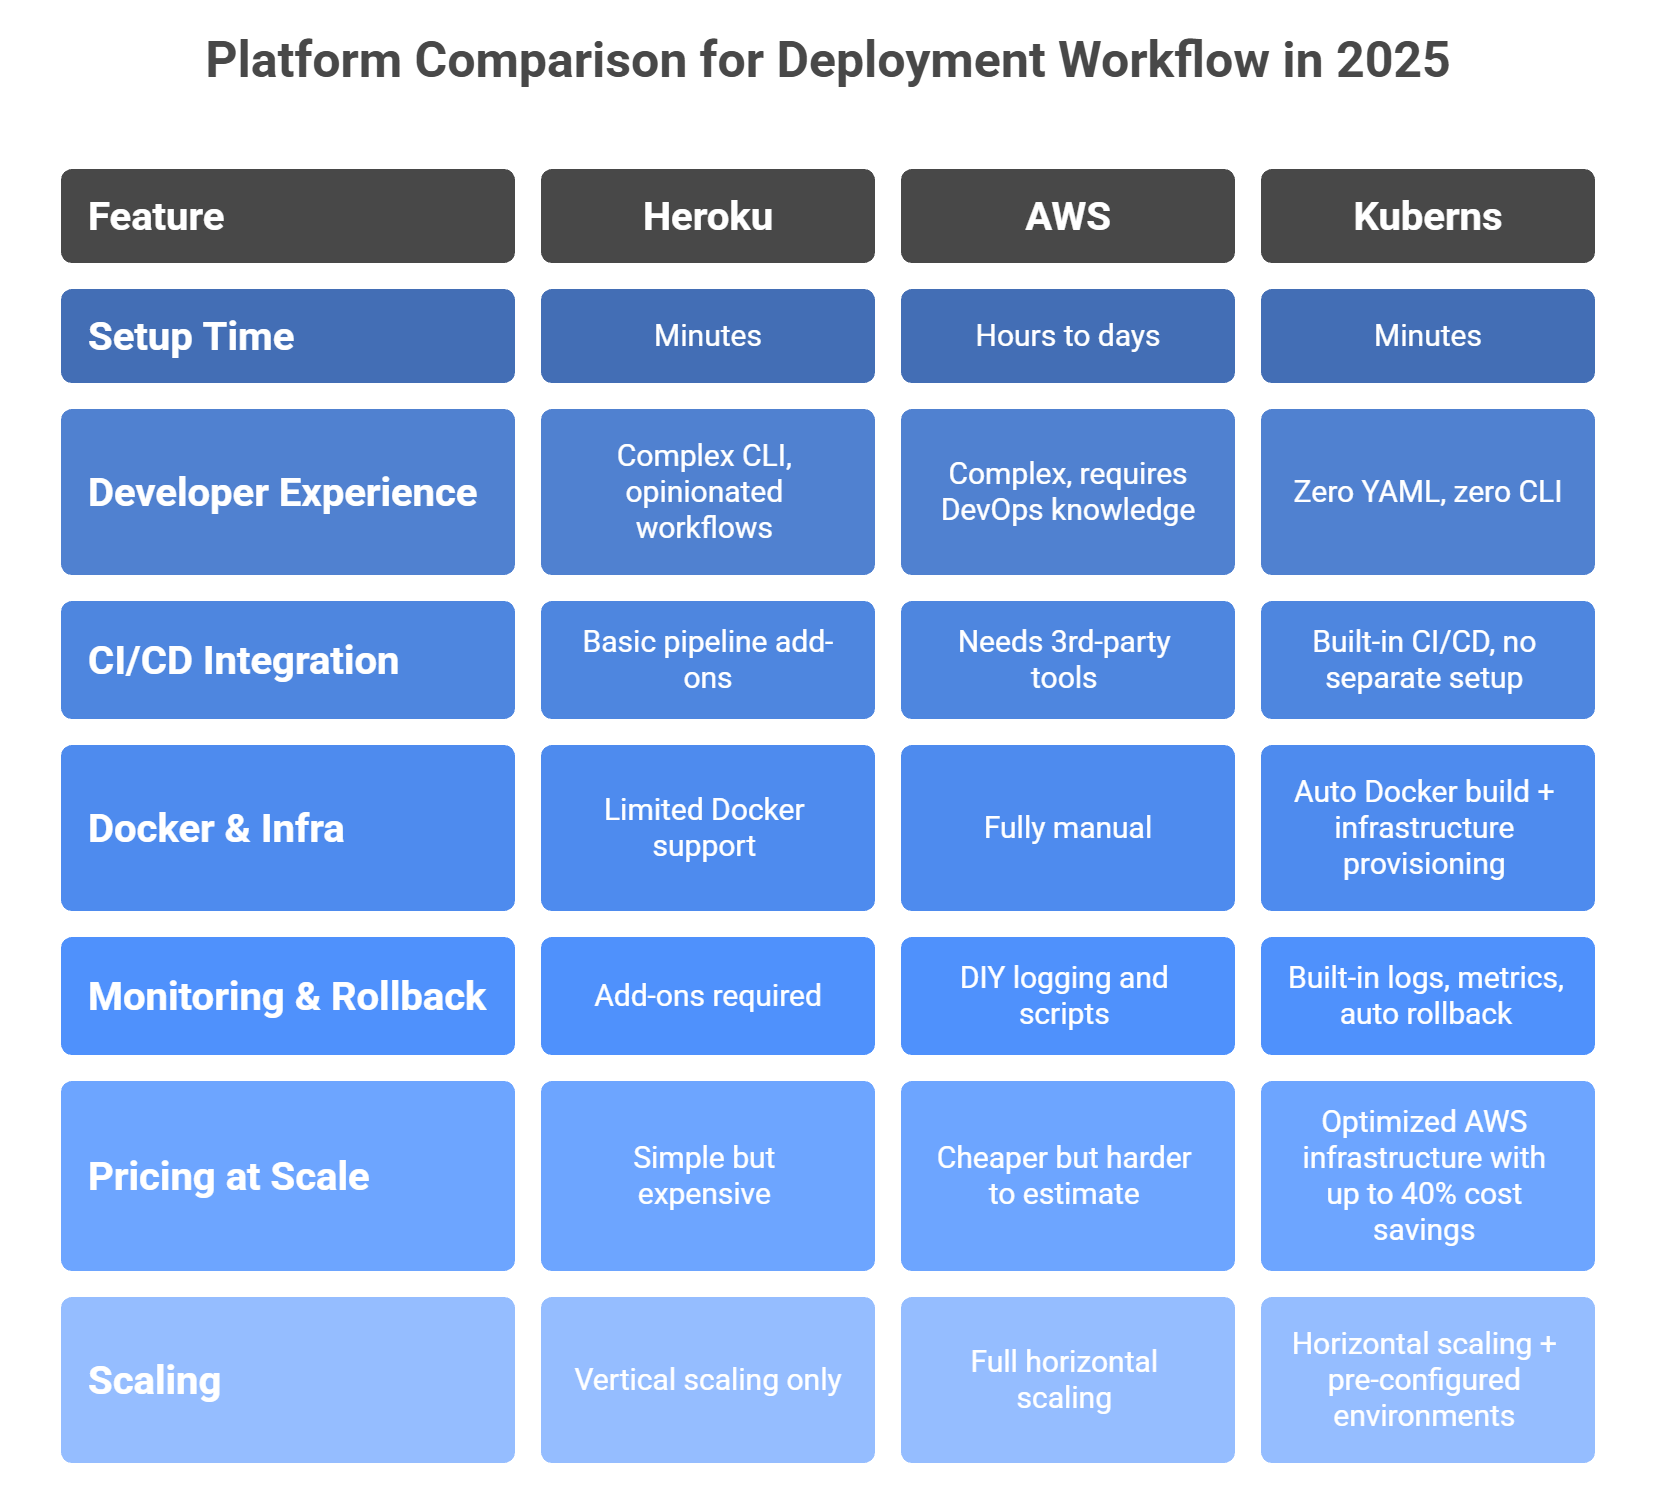The height and width of the screenshot is (1491, 1656).
Task: Click the "Monitoring & Rollback" row label
Action: point(288,996)
